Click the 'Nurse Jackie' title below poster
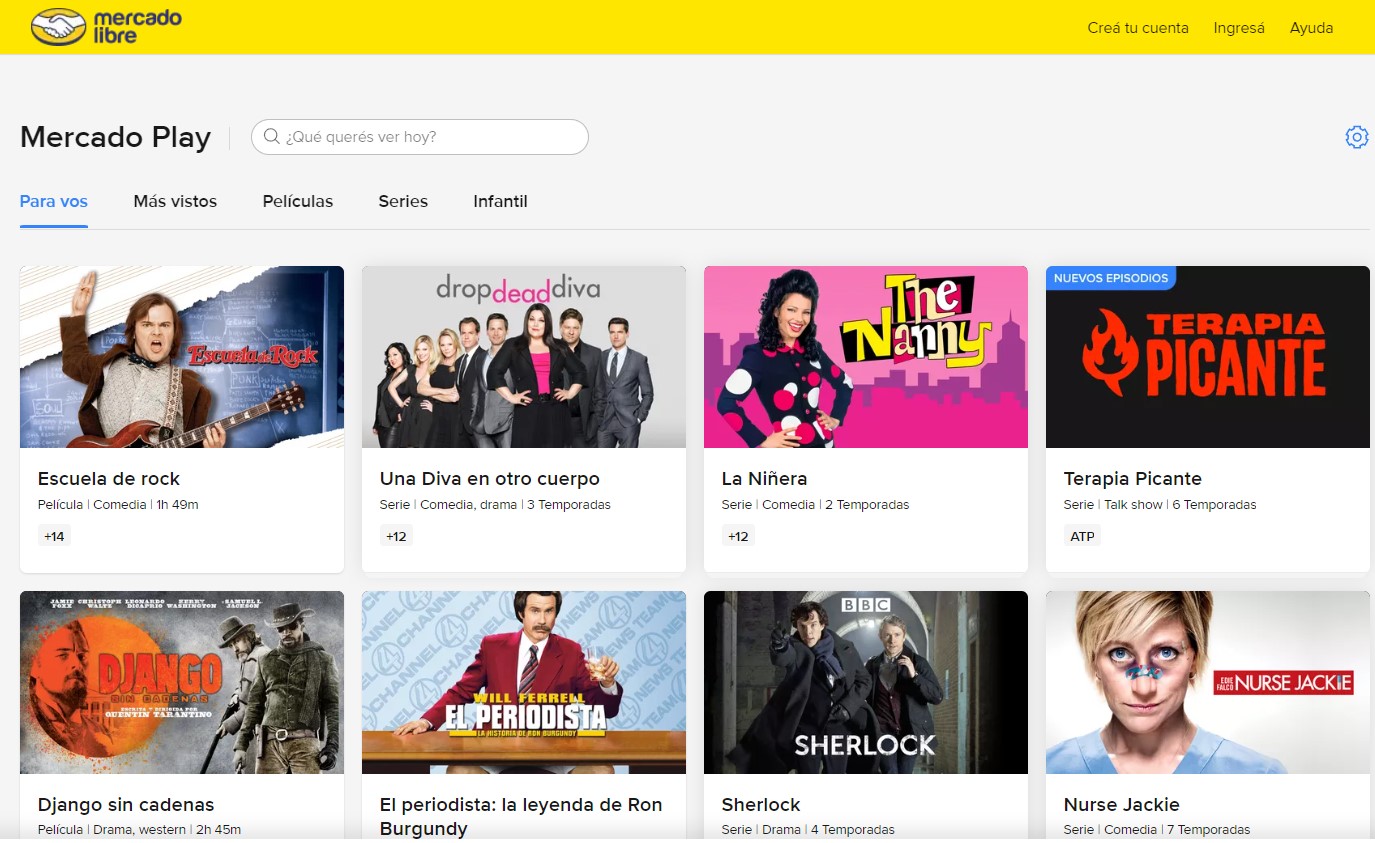The image size is (1375, 843). click(x=1122, y=805)
